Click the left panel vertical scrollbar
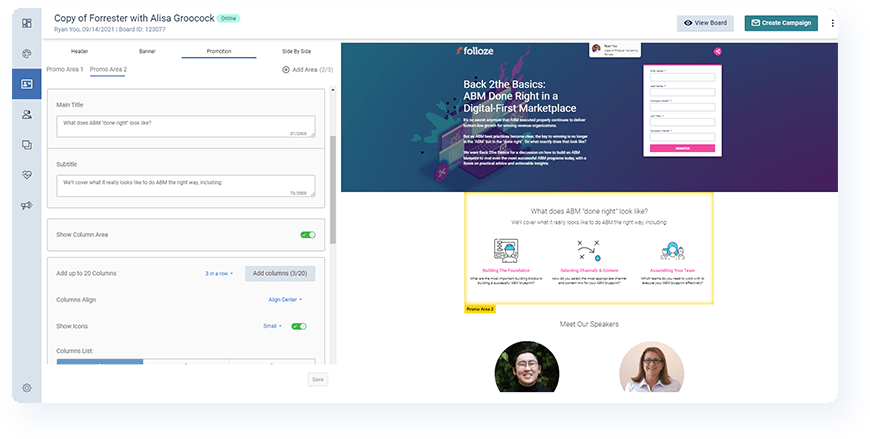The image size is (870, 439). pos(333,188)
